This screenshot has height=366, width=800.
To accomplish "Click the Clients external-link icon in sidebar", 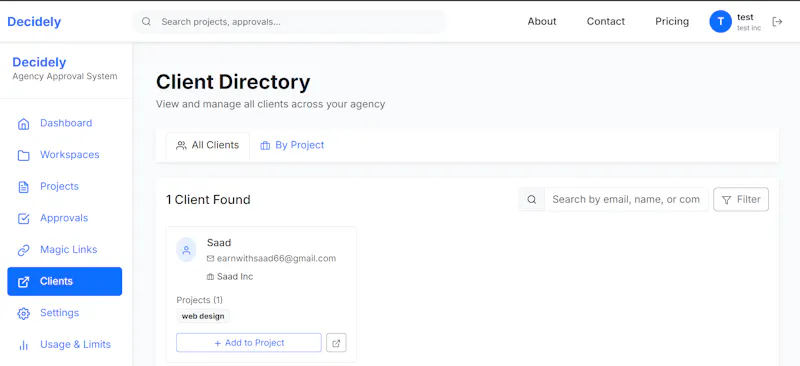I will (x=23, y=282).
